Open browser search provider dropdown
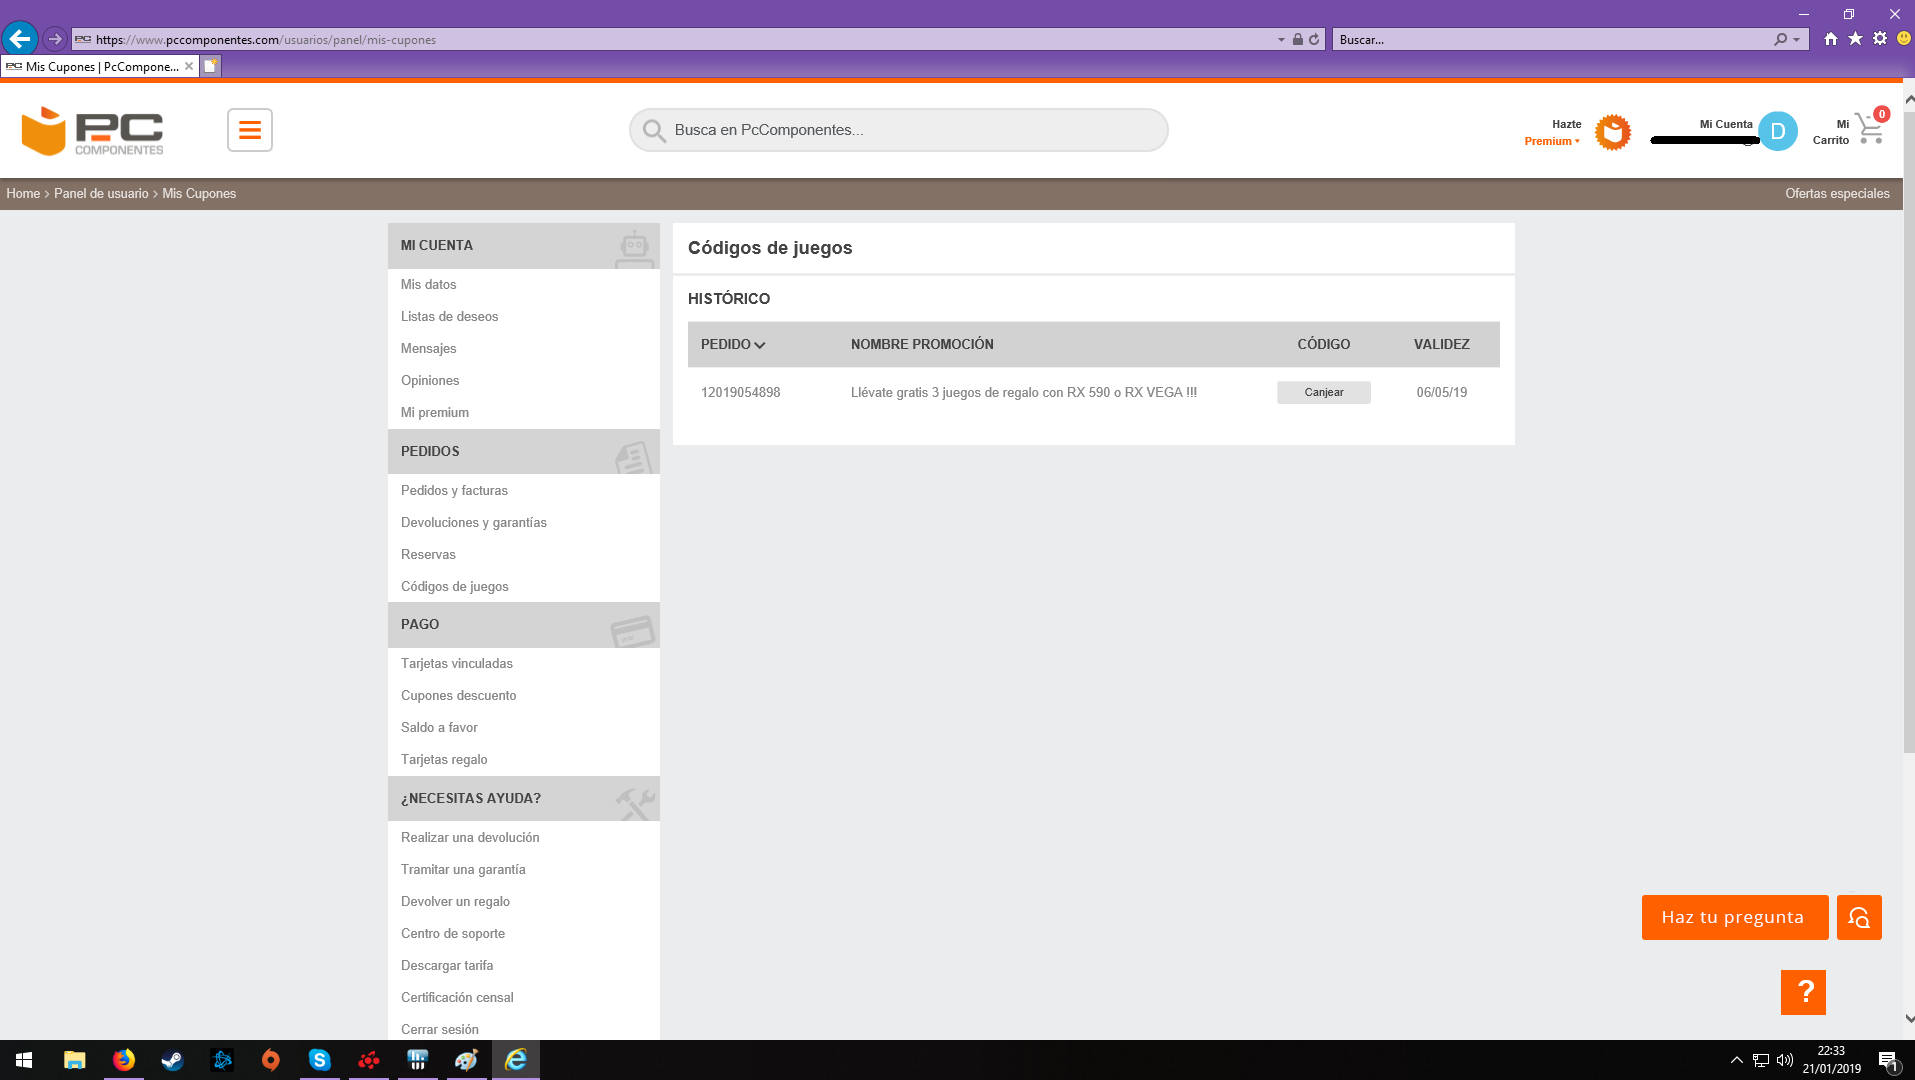The width and height of the screenshot is (1915, 1080). [x=1797, y=40]
